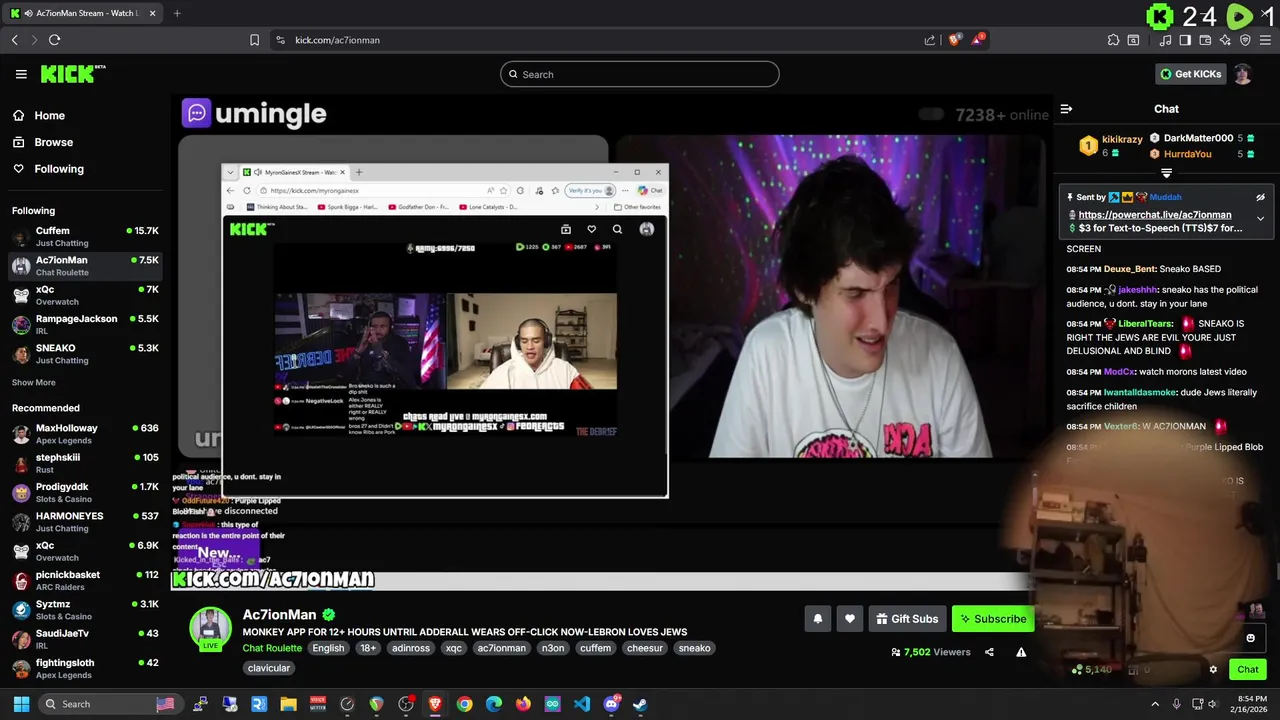Collapse chat with the arrow icon
This screenshot has width=1280, height=720.
1066,109
